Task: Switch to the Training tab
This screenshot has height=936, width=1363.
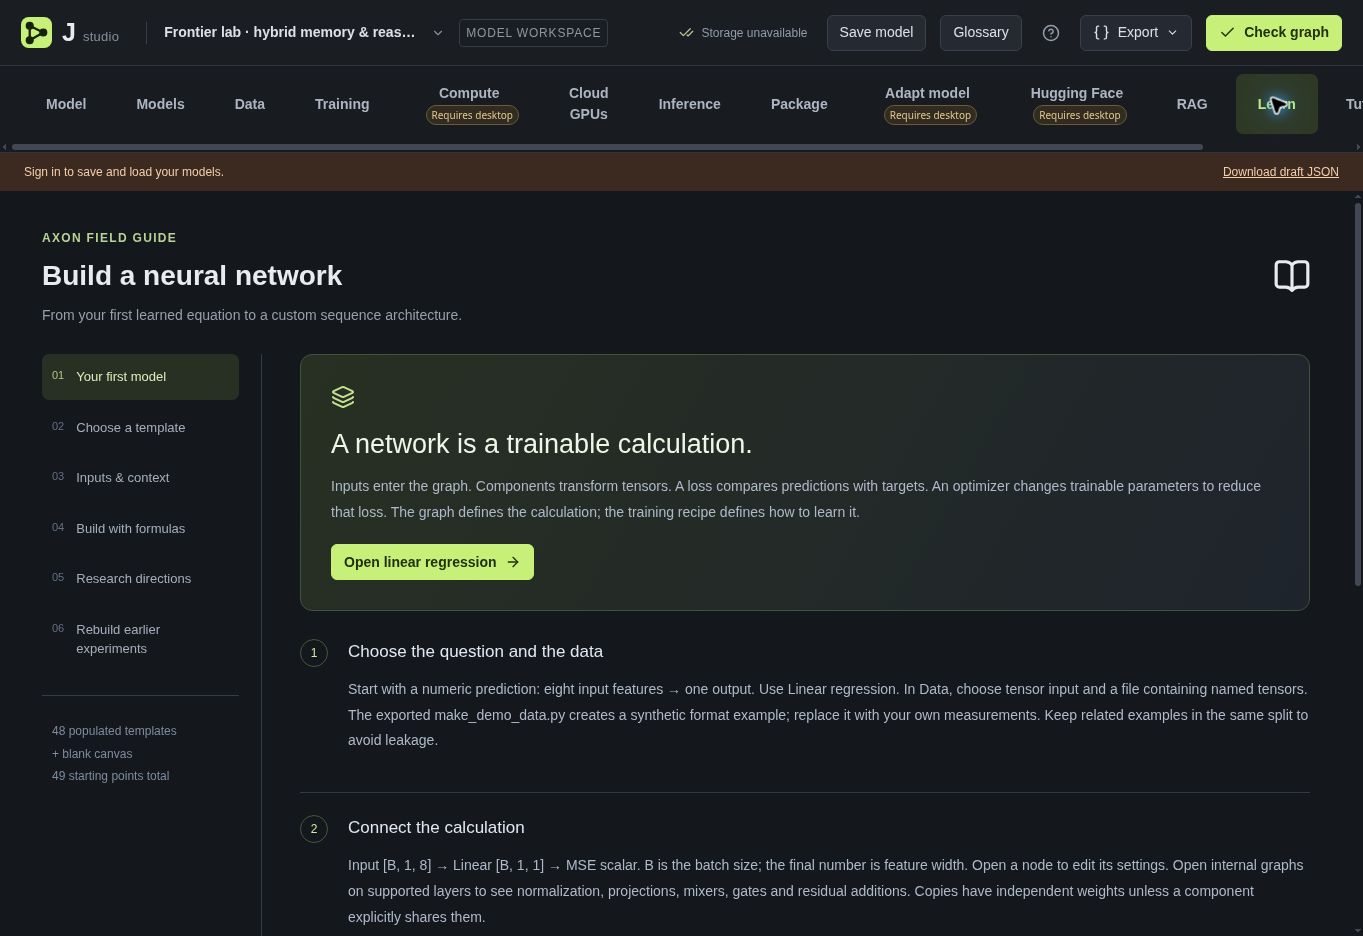Action: coord(342,104)
